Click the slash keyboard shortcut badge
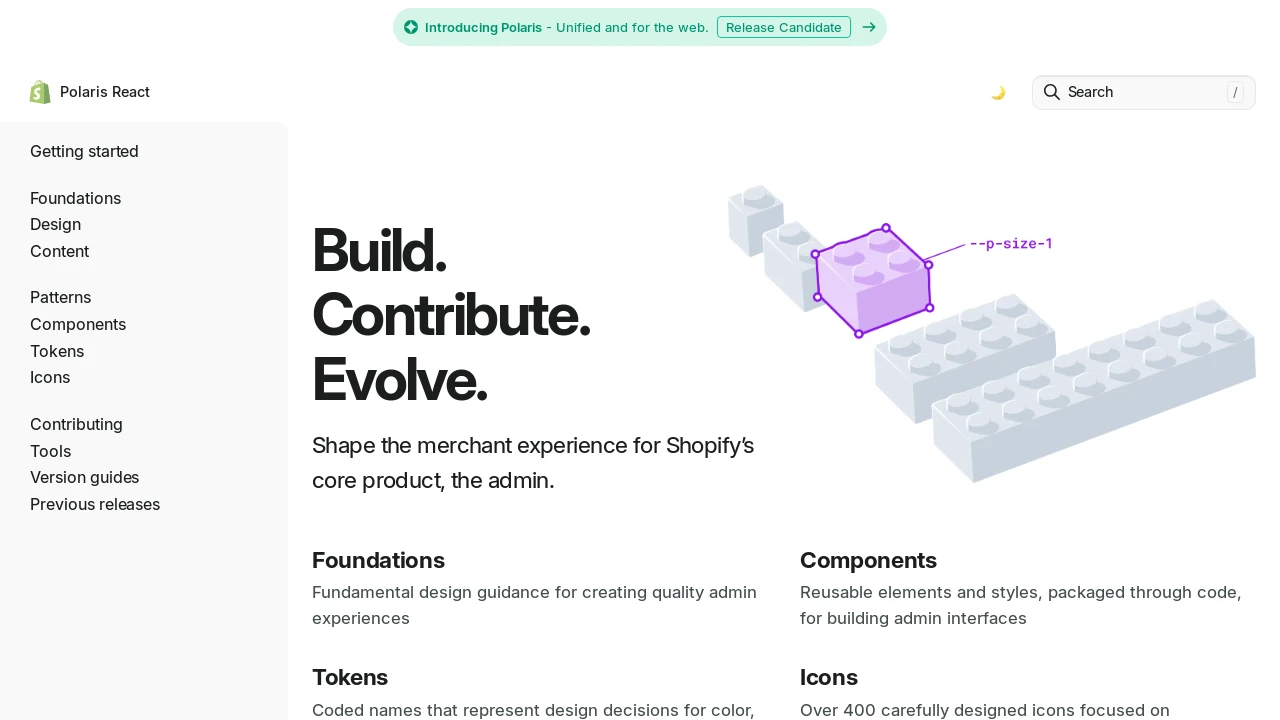1280x720 pixels. (x=1235, y=92)
